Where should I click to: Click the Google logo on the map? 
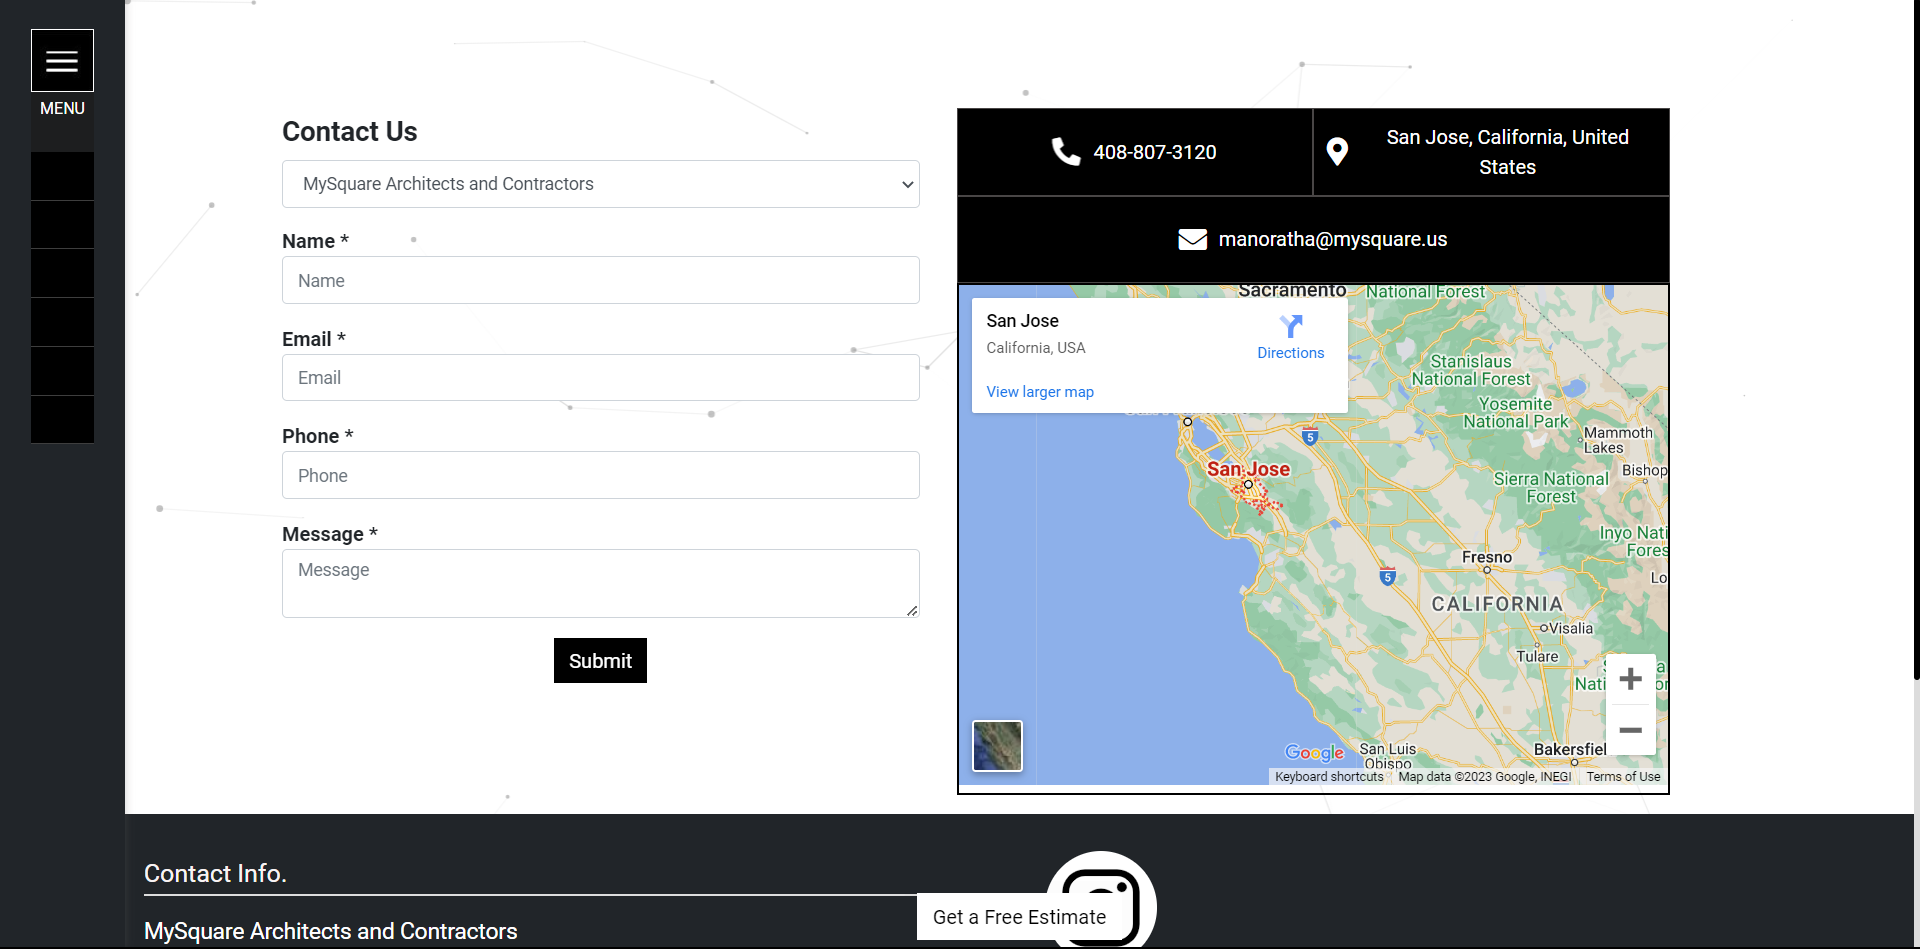pyautogui.click(x=1315, y=753)
